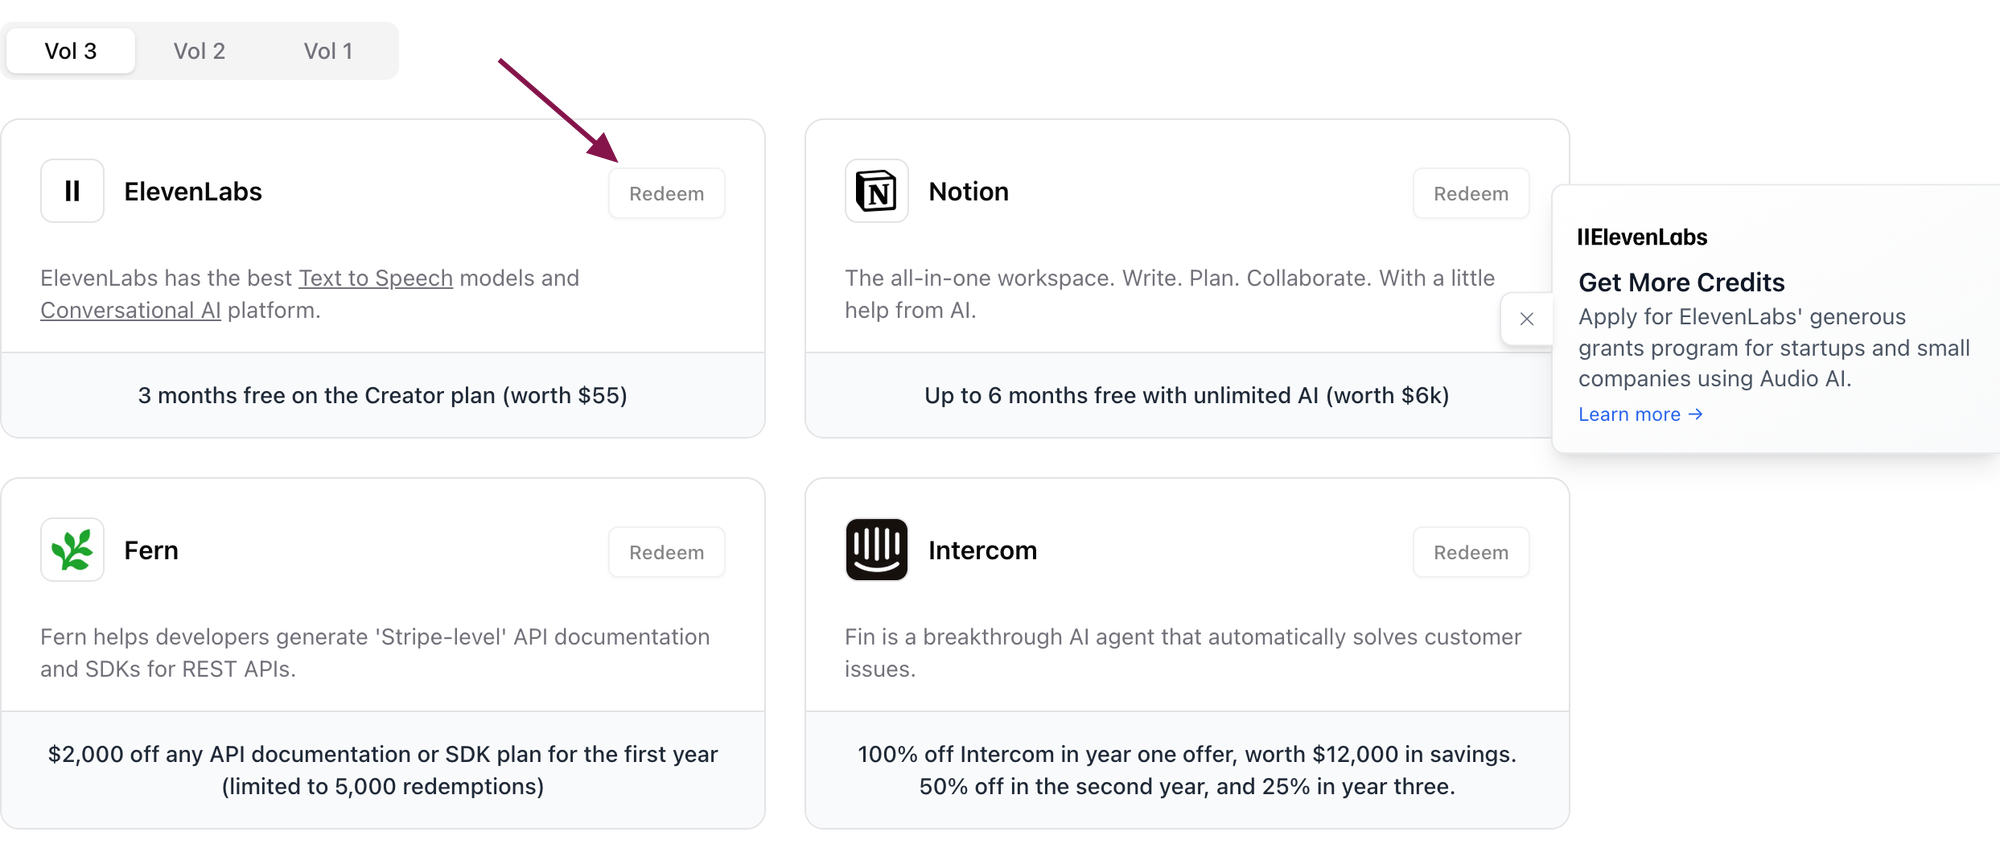The width and height of the screenshot is (2000, 853).
Task: Click the ElevenLabs card title
Action: click(193, 192)
